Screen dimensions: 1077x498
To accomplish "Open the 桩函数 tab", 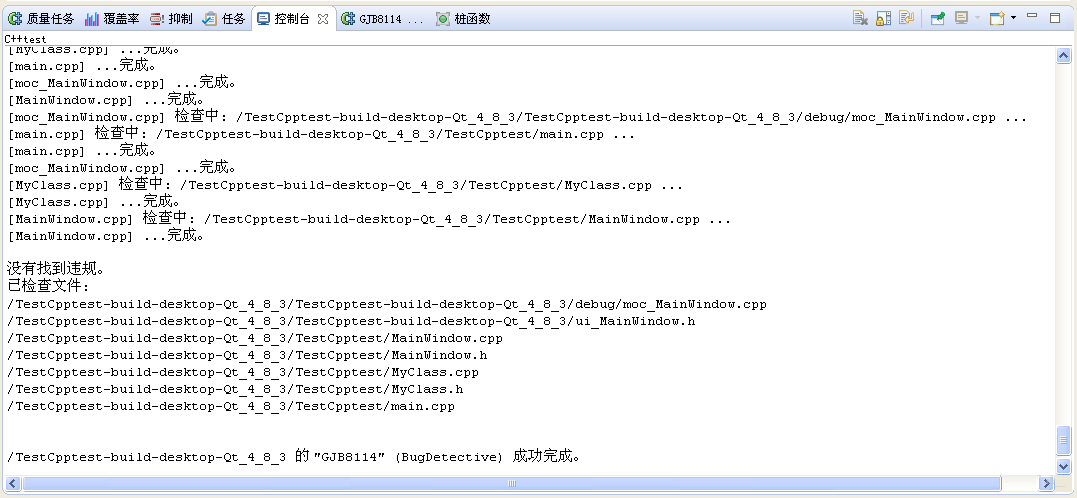I will (464, 19).
